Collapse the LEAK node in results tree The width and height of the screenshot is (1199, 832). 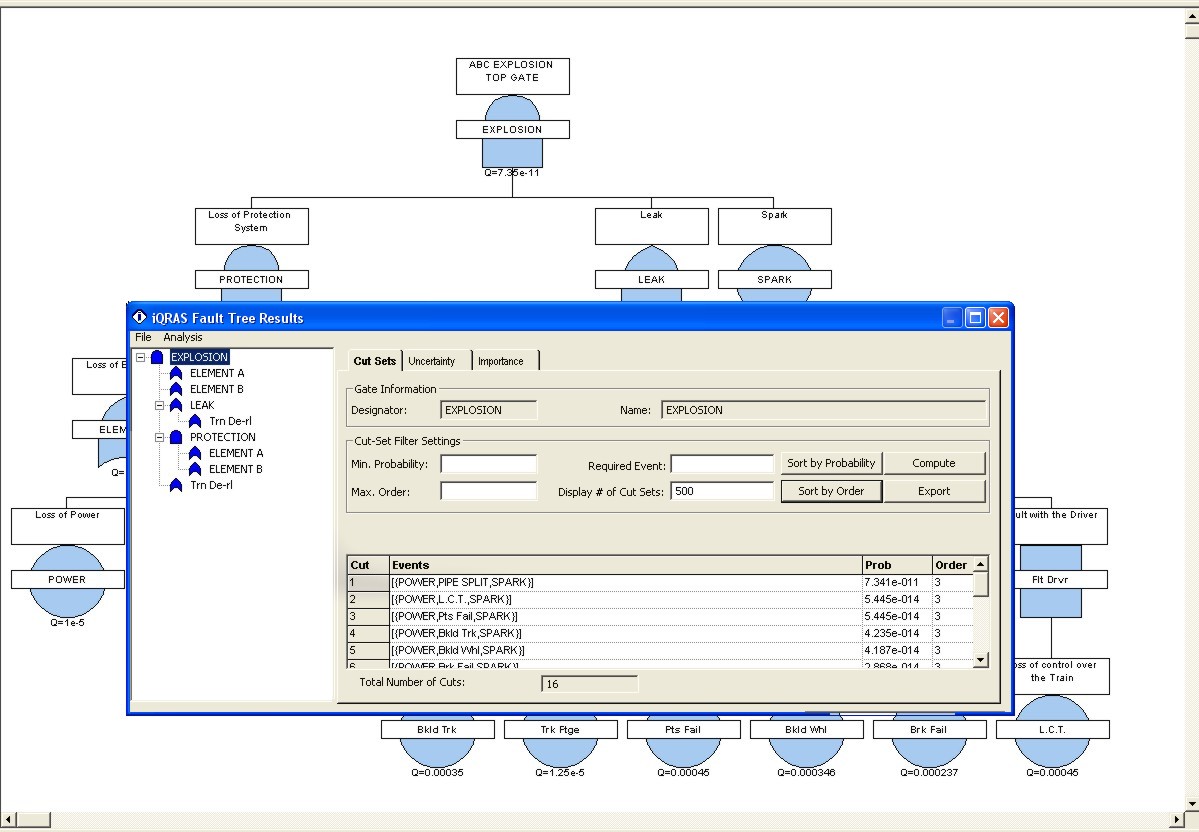click(160, 405)
